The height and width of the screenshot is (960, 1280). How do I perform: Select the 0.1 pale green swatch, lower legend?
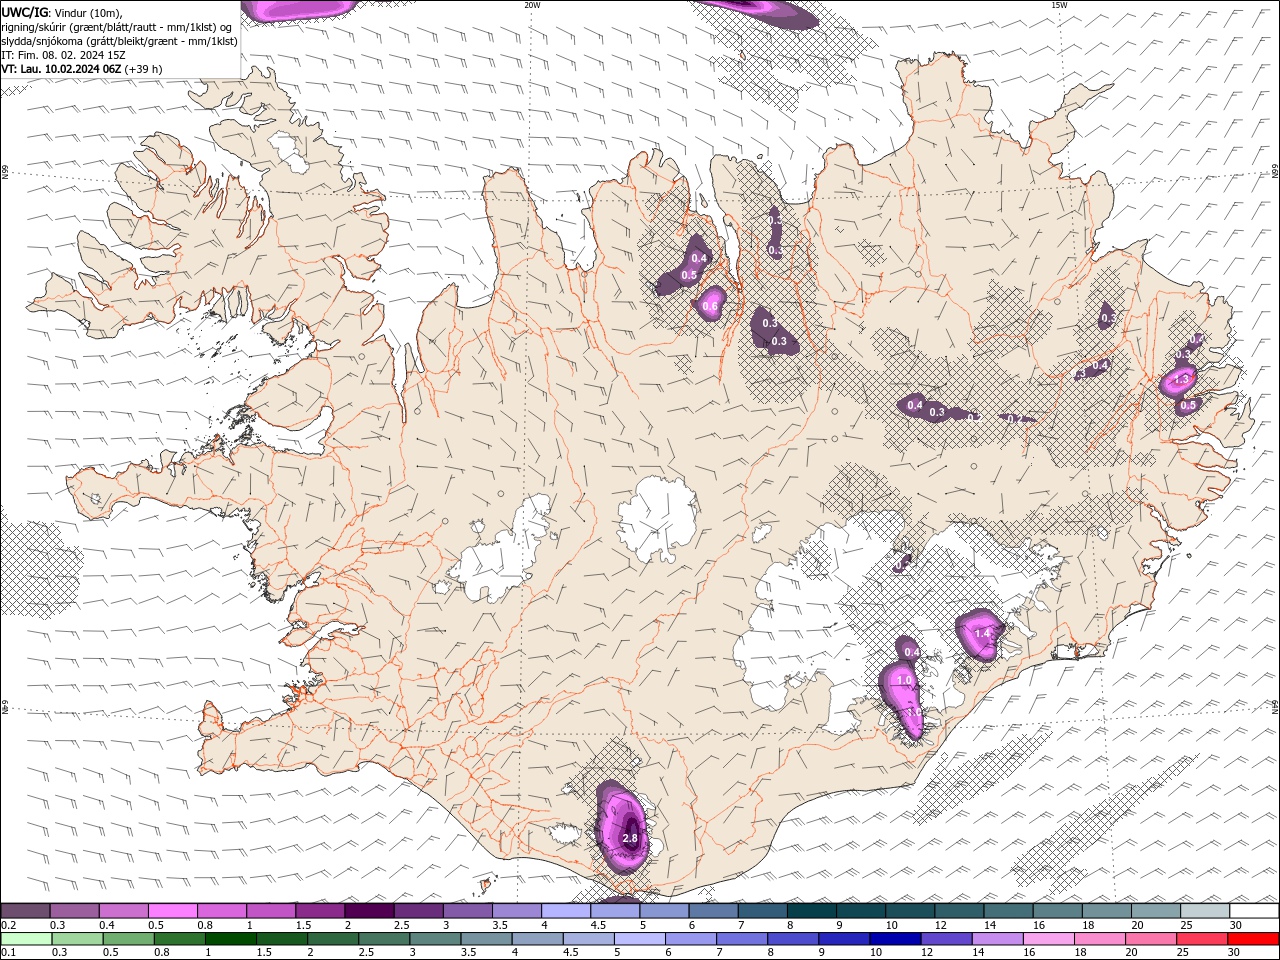point(26,939)
